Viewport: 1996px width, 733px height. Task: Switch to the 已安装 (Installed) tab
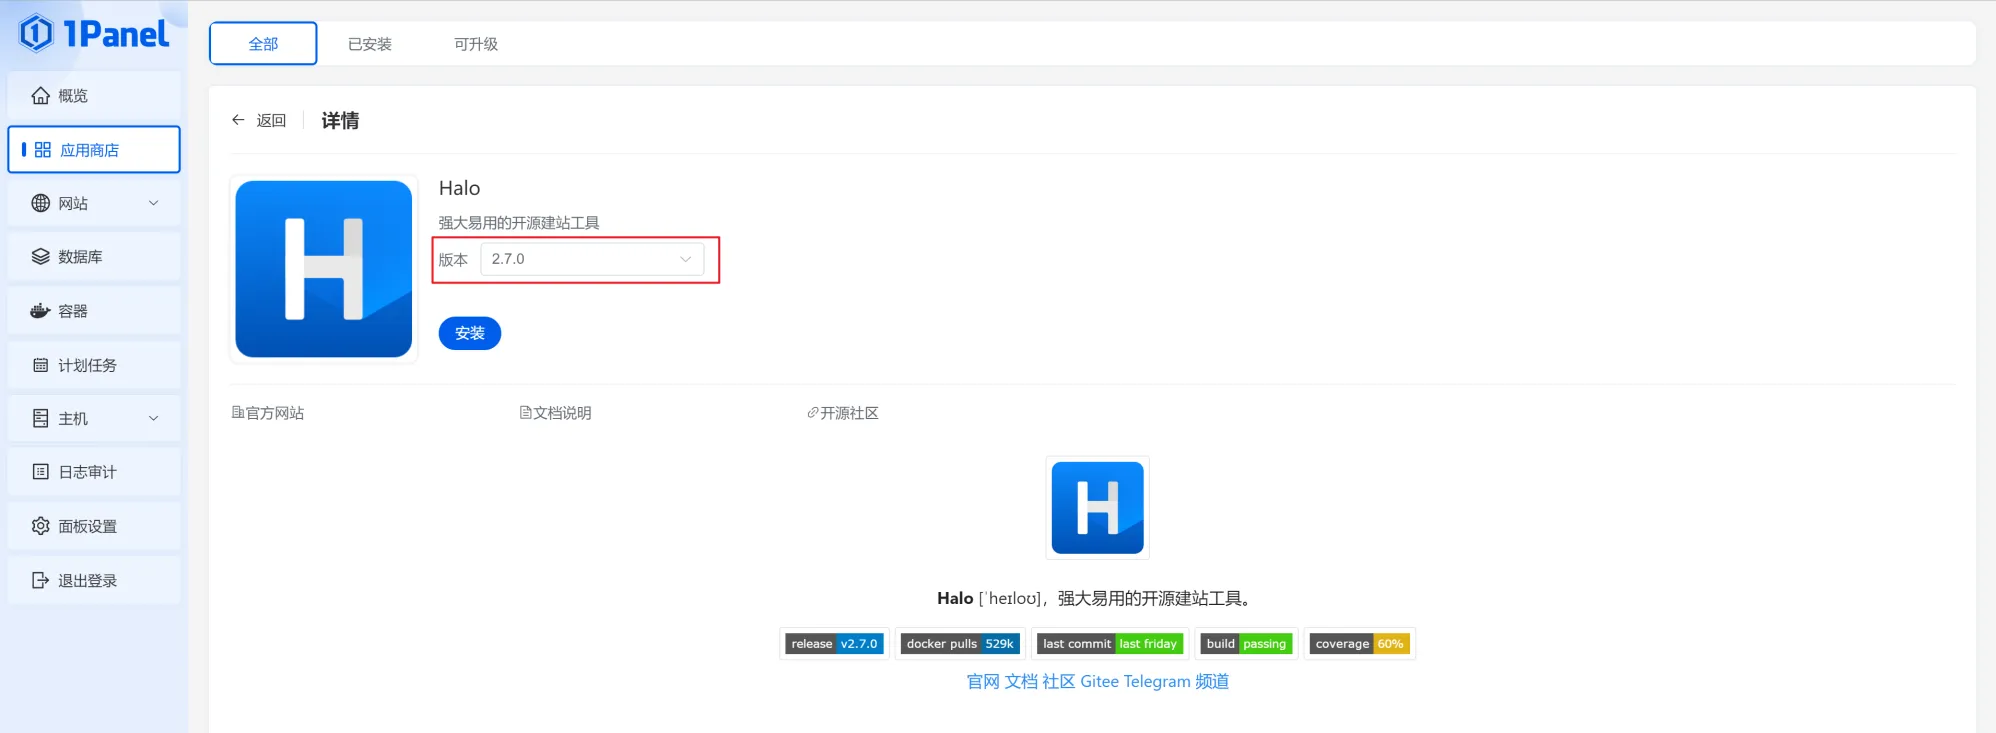369,44
